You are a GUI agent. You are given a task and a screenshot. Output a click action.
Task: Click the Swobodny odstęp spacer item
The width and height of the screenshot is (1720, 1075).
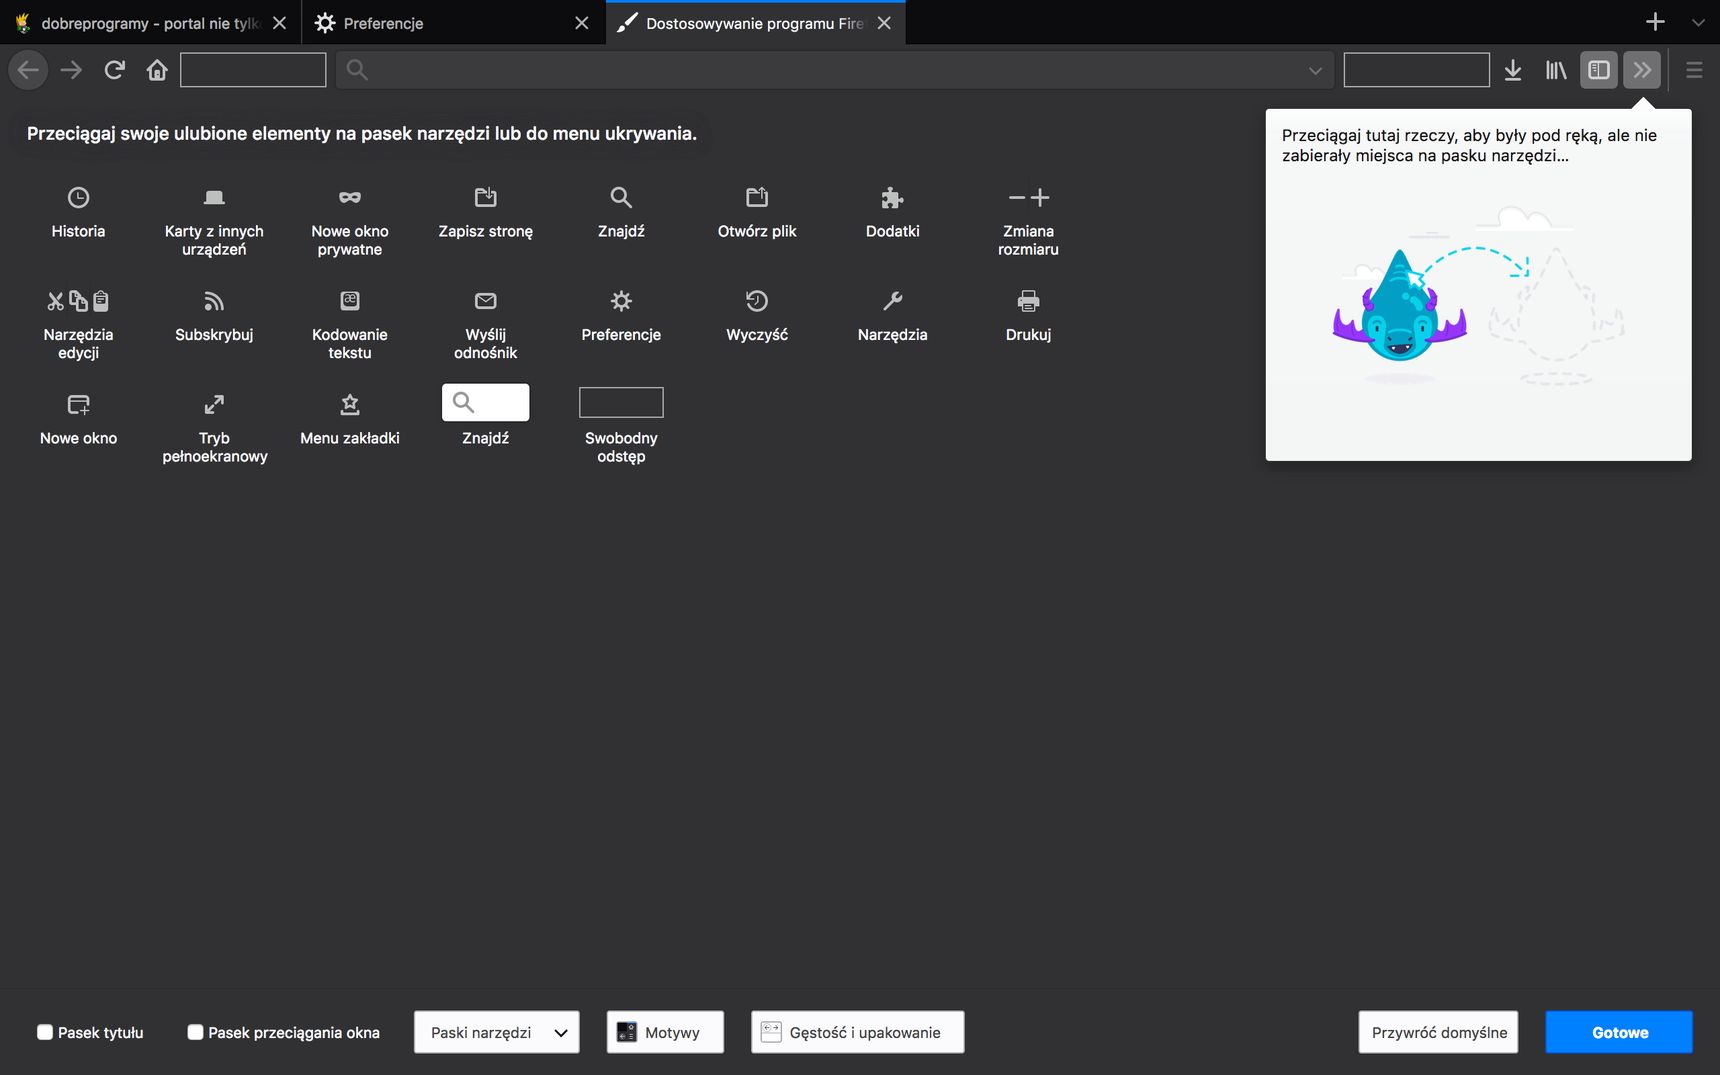(621, 402)
